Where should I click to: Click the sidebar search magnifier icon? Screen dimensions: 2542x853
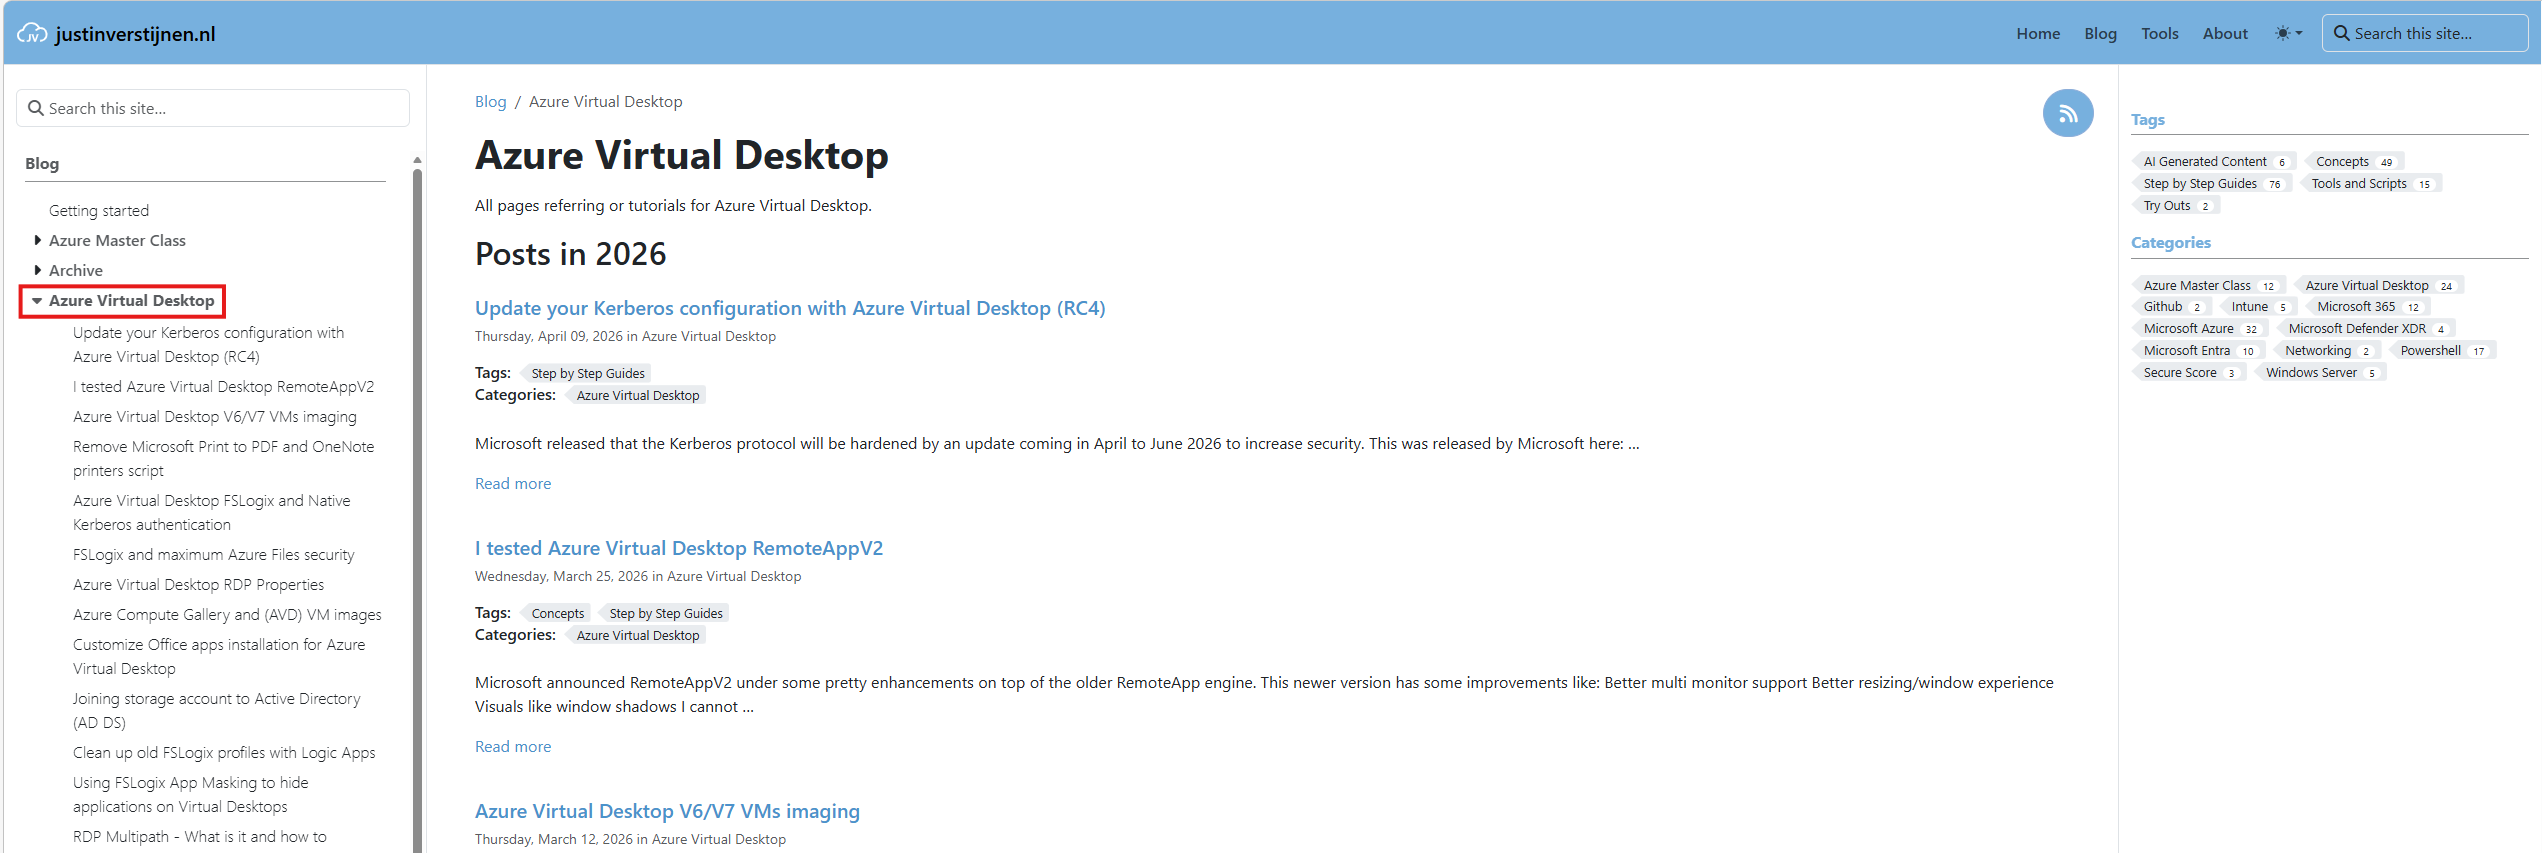click(x=36, y=108)
